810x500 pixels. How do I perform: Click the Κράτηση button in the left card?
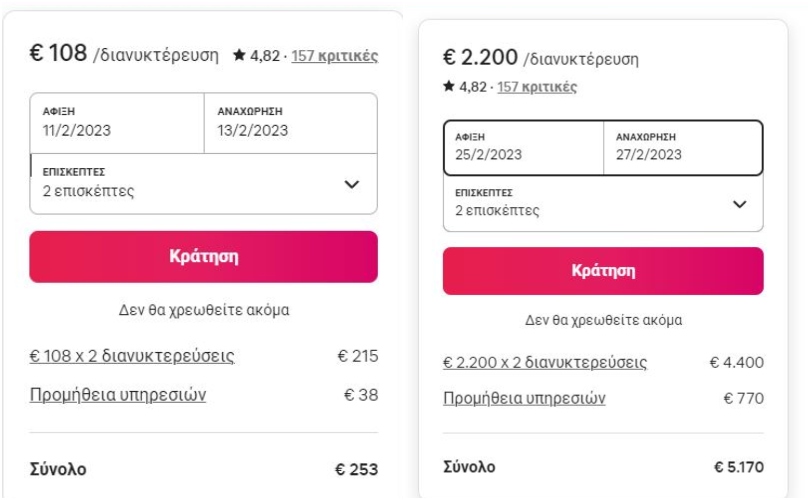[203, 257]
